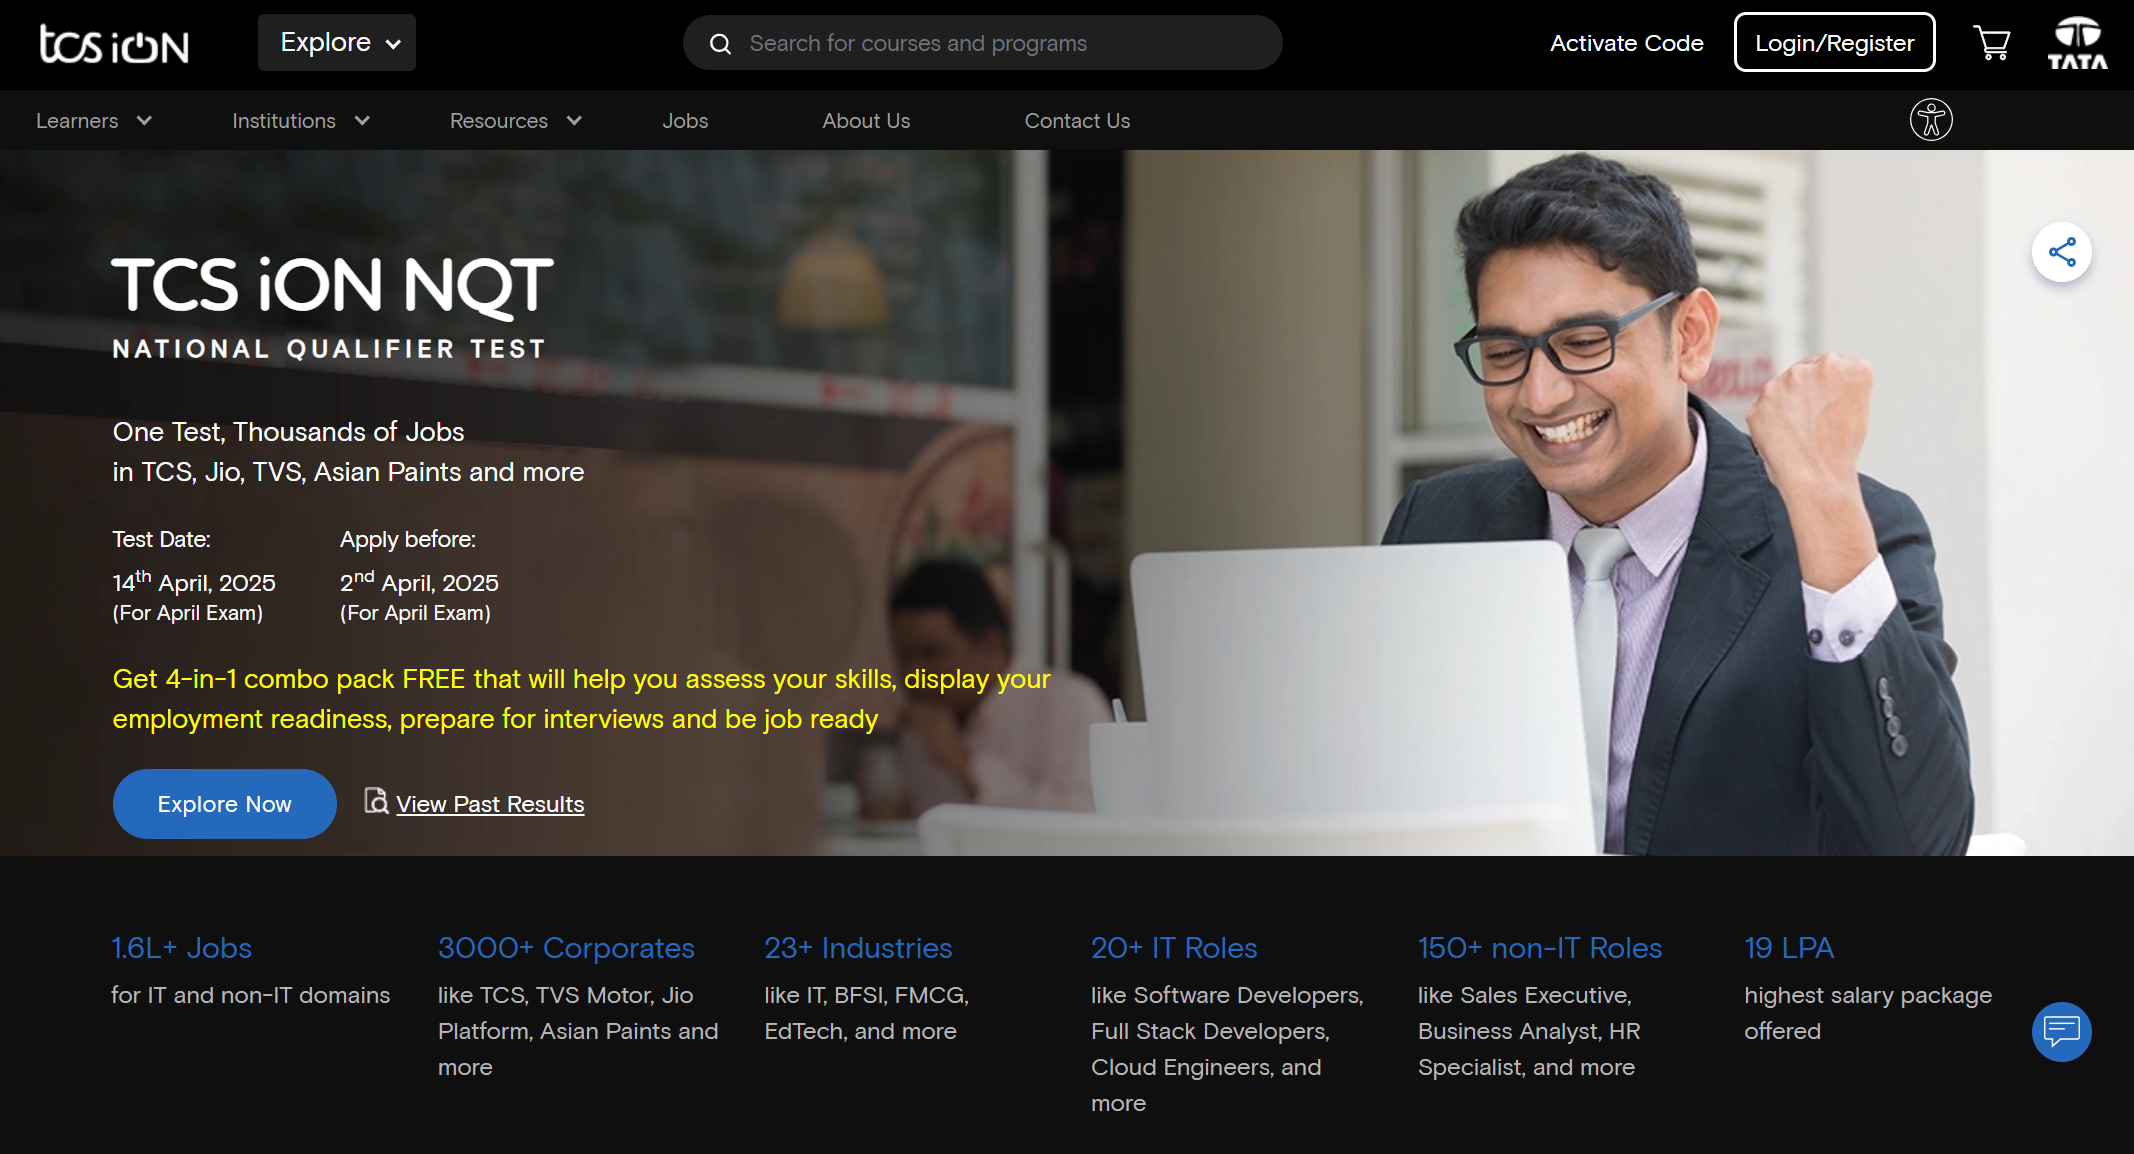
Task: Expand the Resources menu chevron
Action: [574, 120]
